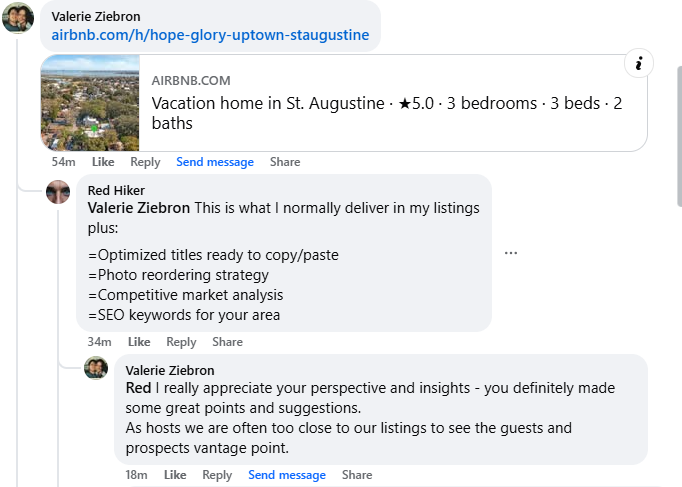Reply to Valerie's Airbnb link comment
Image resolution: width=682 pixels, height=487 pixels.
click(145, 162)
